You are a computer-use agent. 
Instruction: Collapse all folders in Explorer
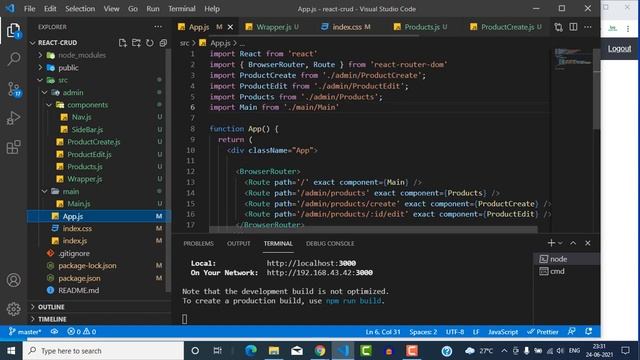click(x=163, y=43)
